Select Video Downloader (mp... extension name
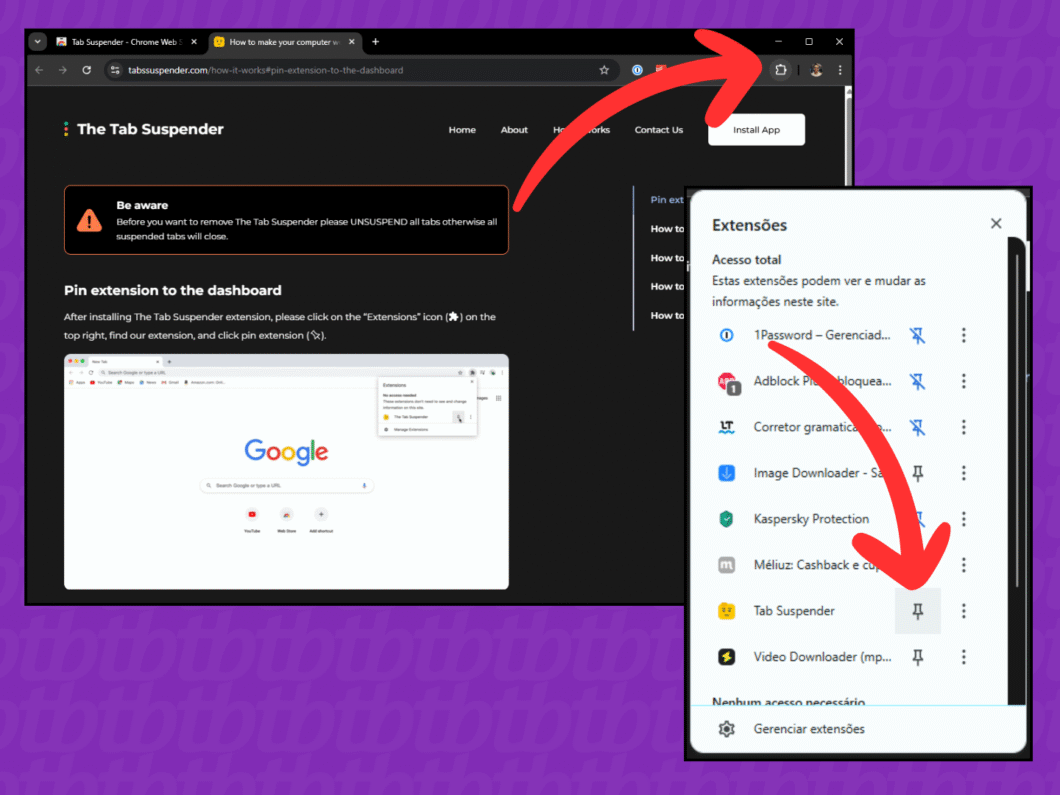Image resolution: width=1060 pixels, height=795 pixels. click(x=823, y=657)
